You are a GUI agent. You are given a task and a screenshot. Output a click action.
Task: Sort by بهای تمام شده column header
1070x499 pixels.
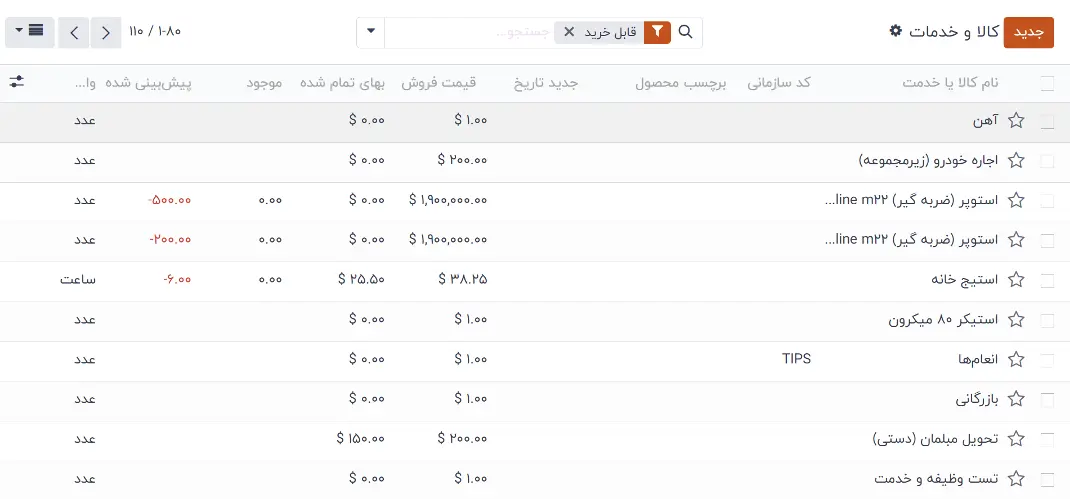click(342, 83)
